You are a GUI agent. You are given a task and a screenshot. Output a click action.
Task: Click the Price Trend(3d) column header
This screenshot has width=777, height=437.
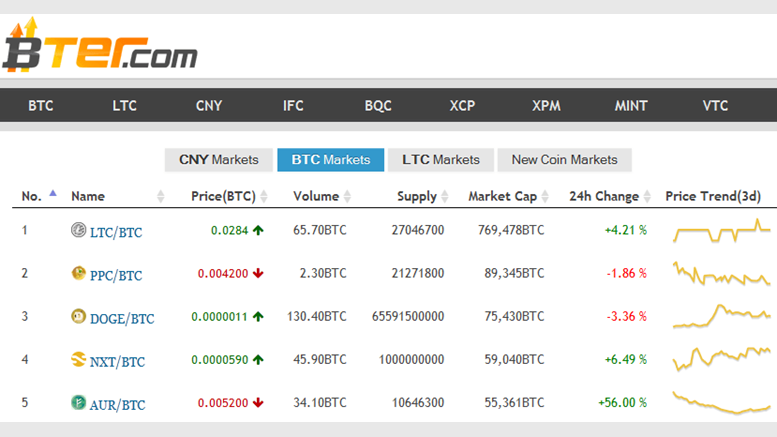tap(713, 196)
